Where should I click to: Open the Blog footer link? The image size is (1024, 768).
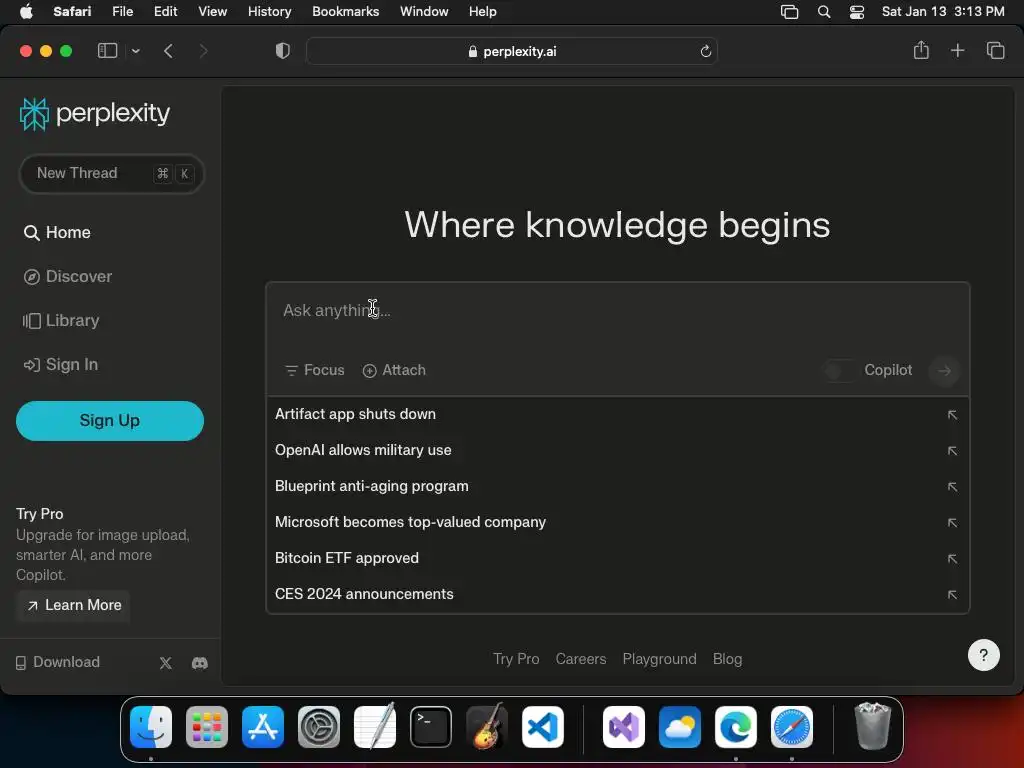click(x=727, y=659)
